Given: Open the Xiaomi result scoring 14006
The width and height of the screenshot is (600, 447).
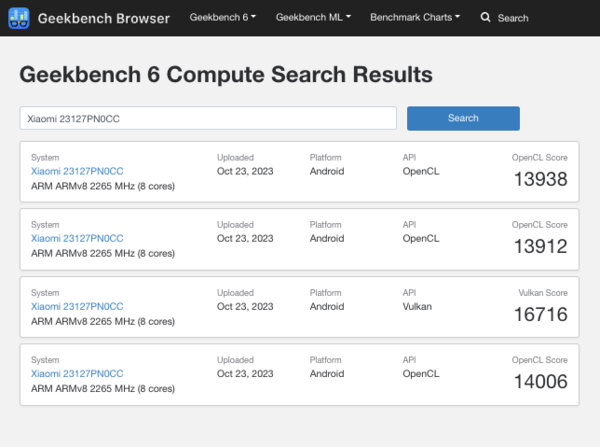Looking at the screenshot, I should [x=77, y=373].
